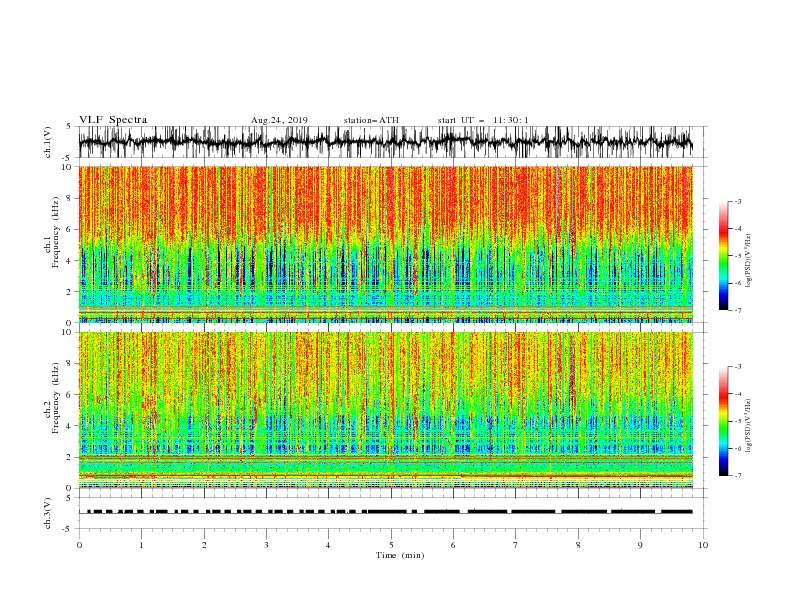Click the "8" tick on the time axis
This screenshot has width=792, height=612.
(x=578, y=545)
